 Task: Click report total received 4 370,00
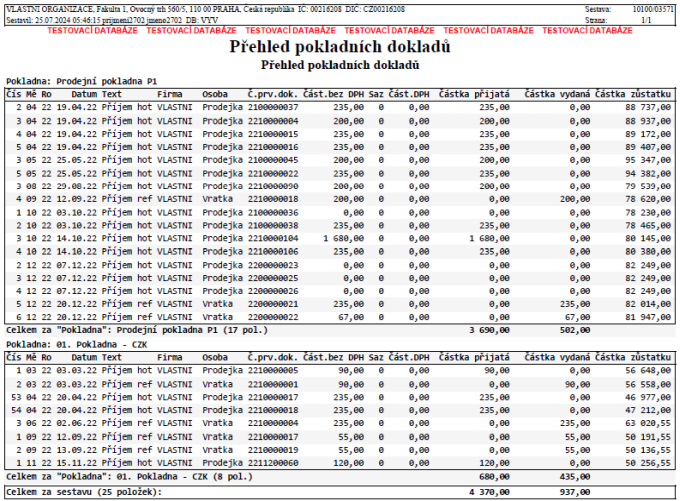pos(489,492)
